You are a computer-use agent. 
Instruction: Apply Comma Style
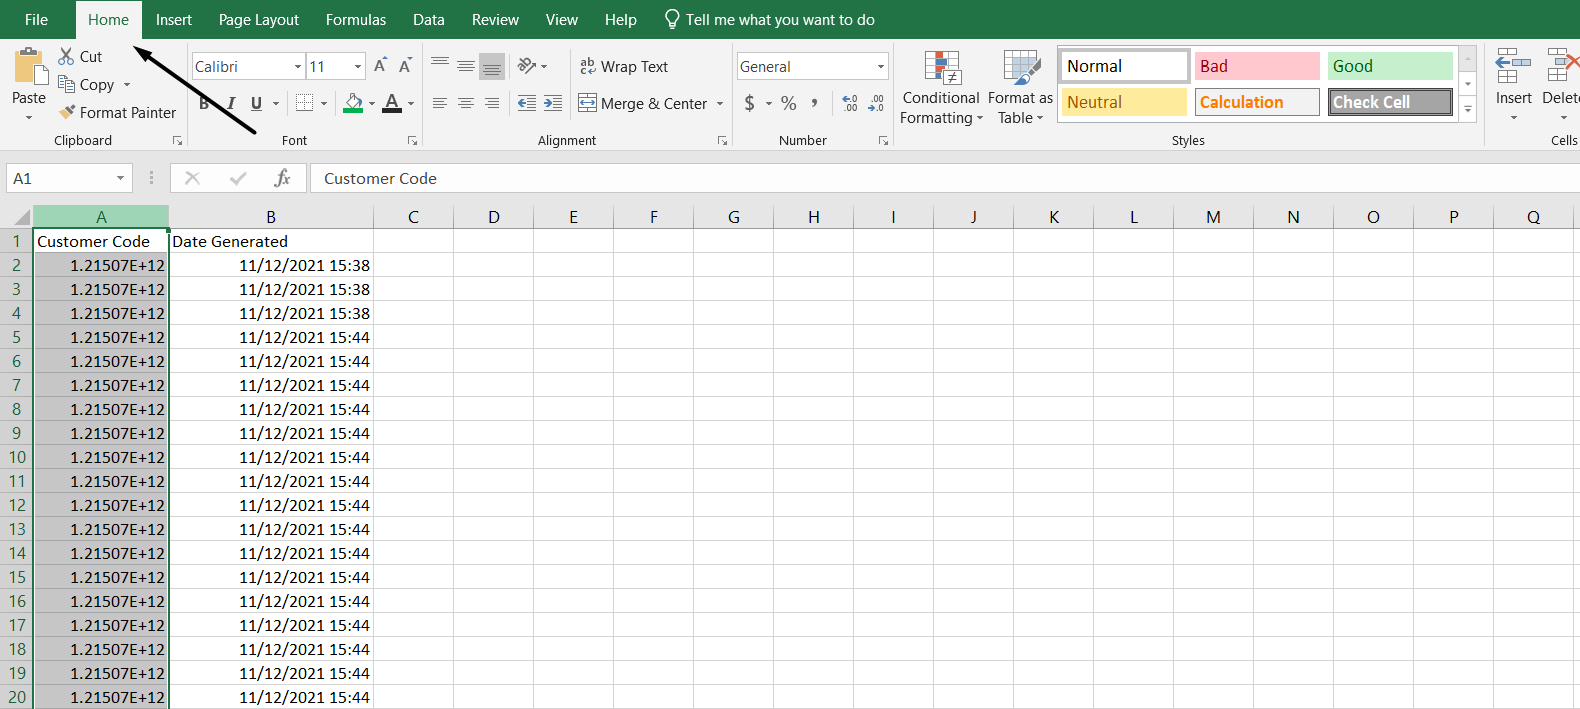(x=815, y=103)
